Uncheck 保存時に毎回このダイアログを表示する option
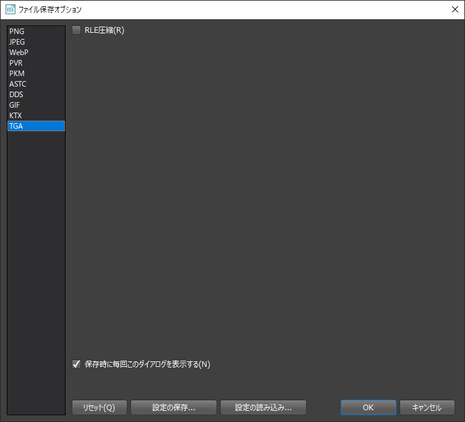465x422 pixels. click(76, 364)
